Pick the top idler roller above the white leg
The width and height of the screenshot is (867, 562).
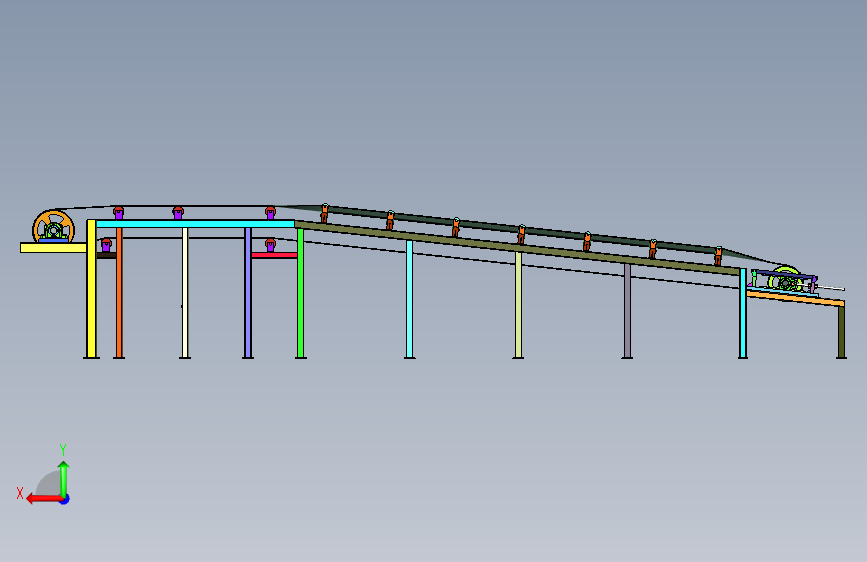(177, 213)
